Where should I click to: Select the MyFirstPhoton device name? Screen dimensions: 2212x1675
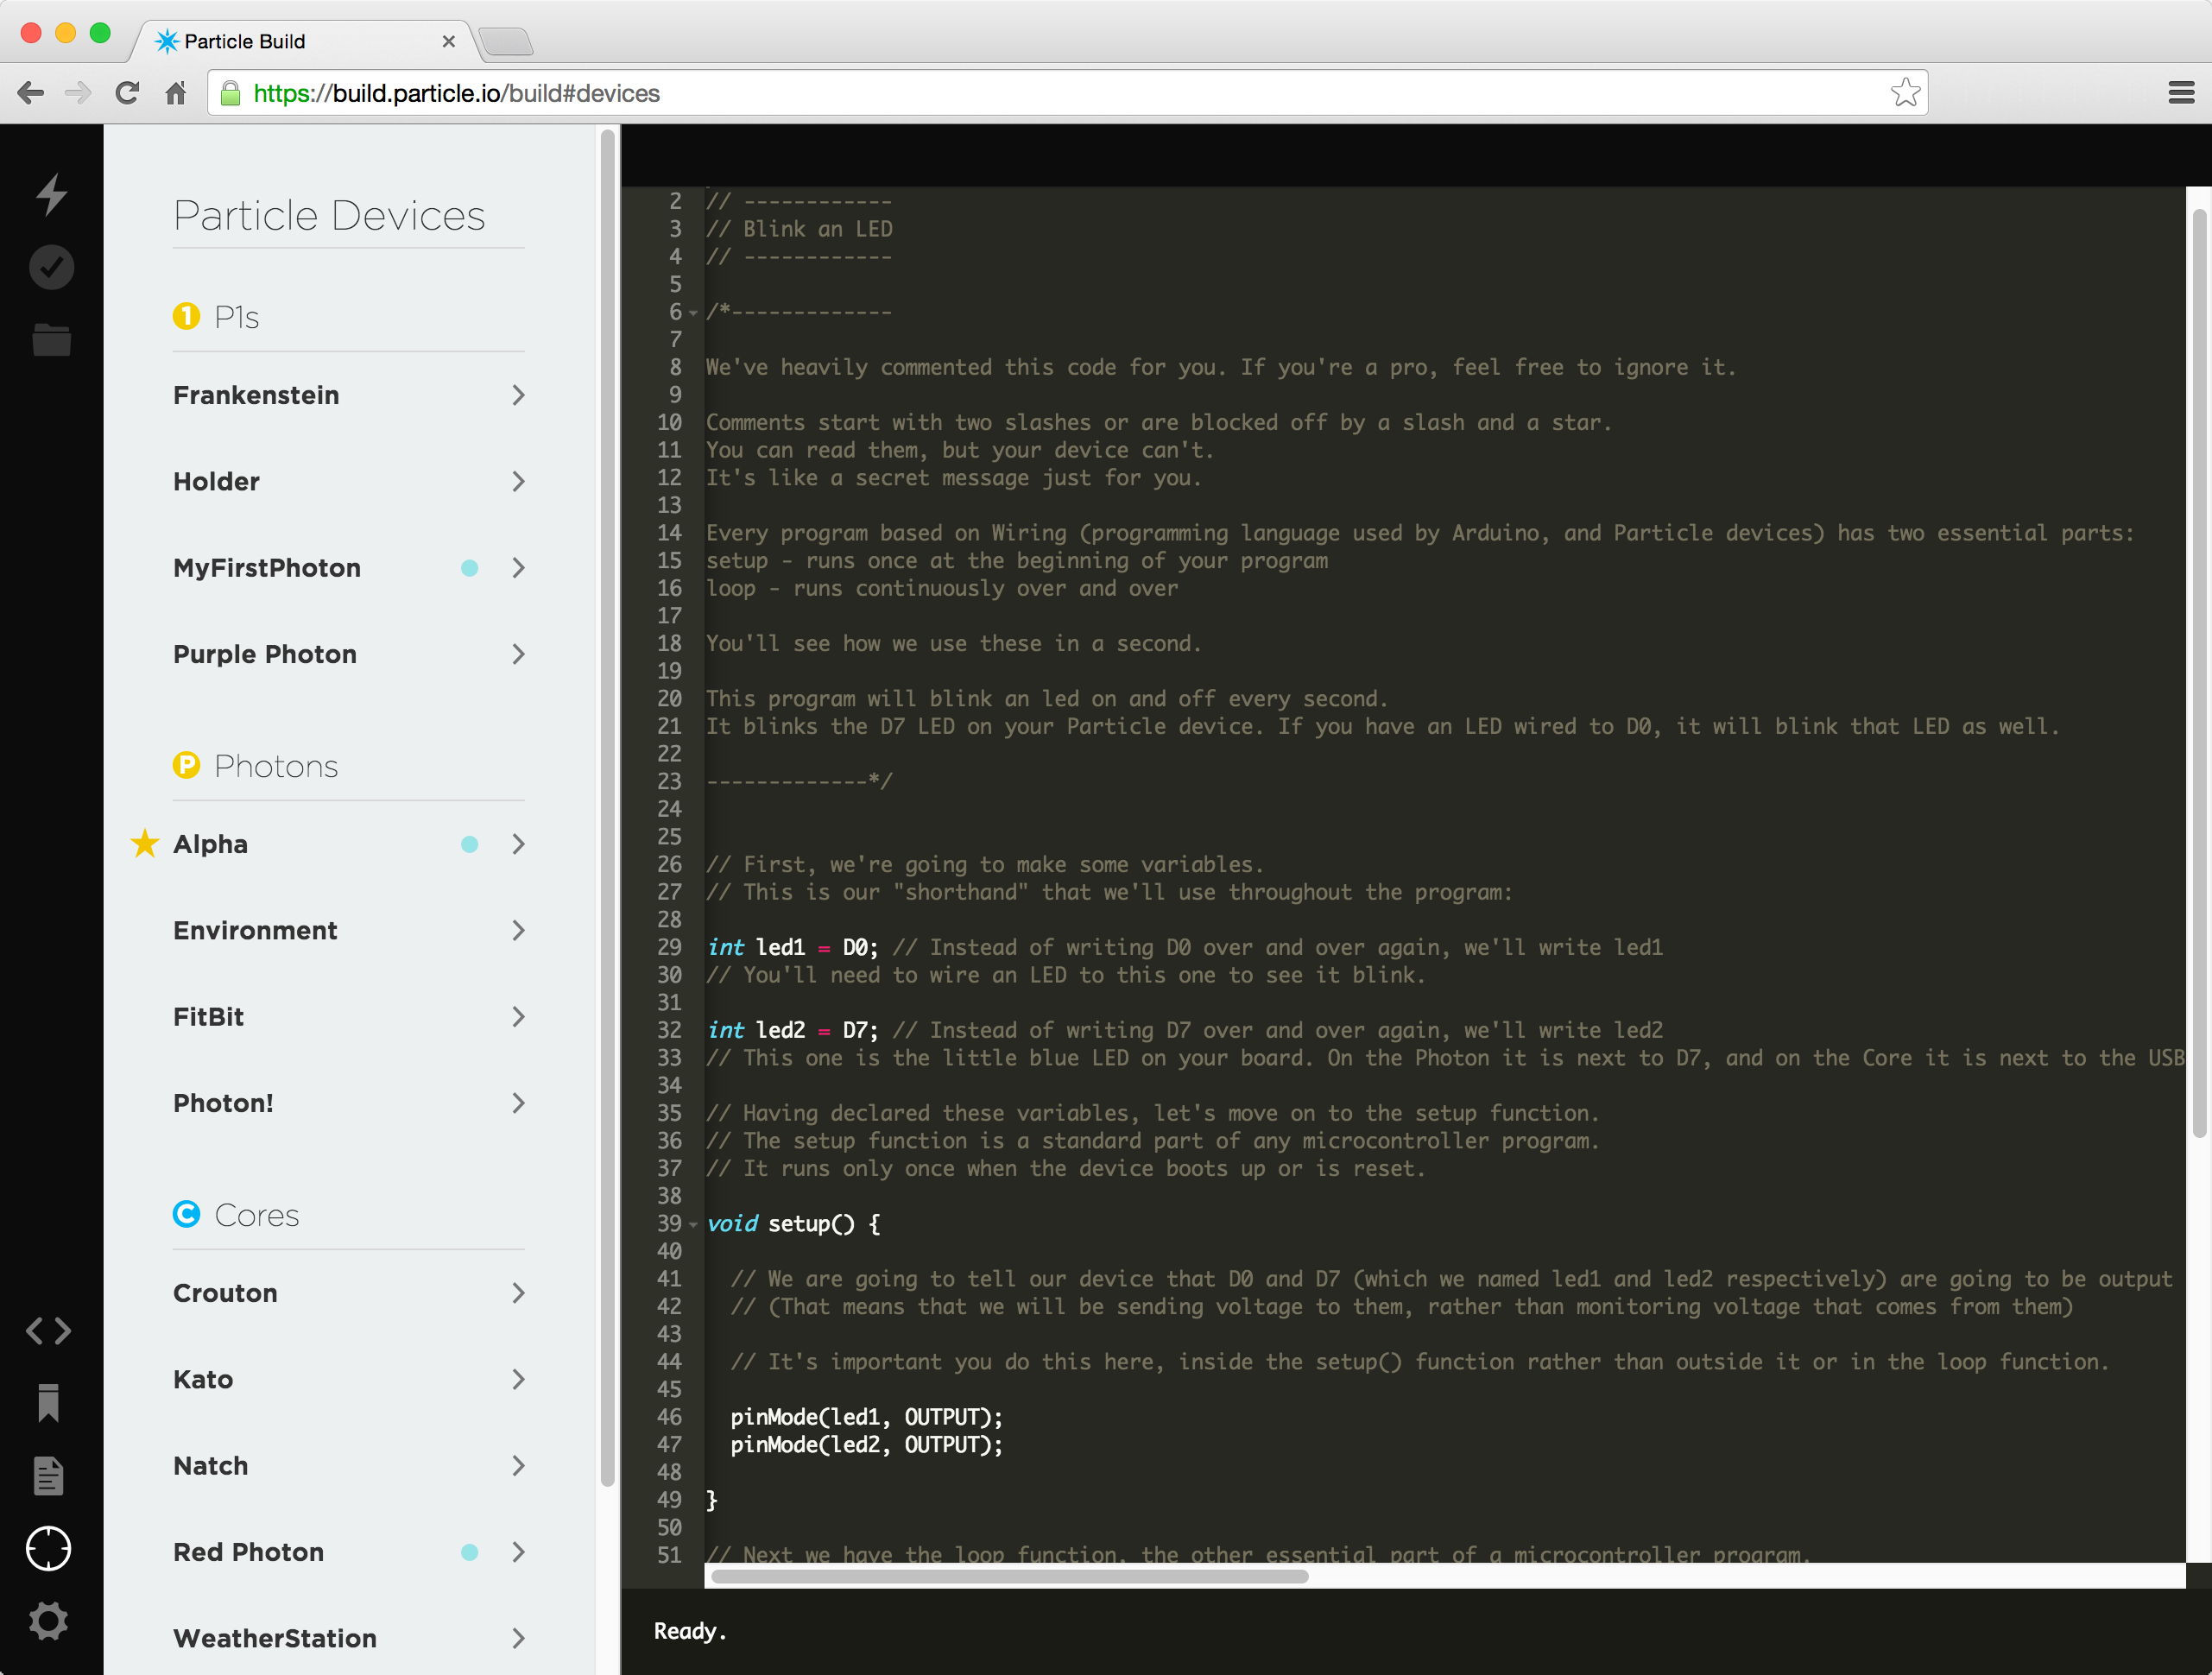(x=267, y=568)
